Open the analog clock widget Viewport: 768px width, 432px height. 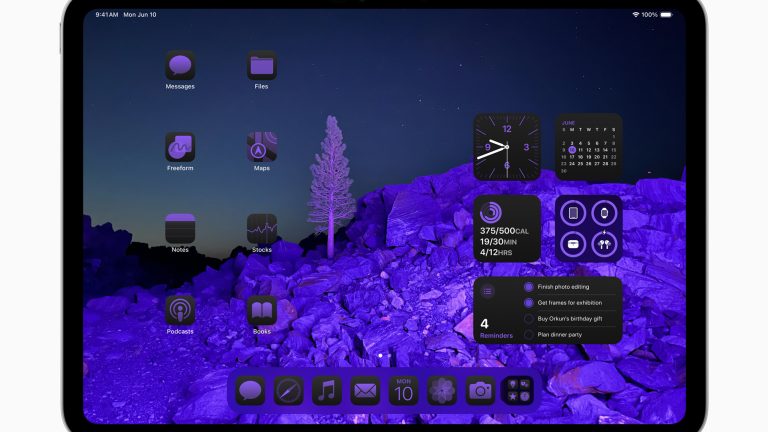[x=507, y=147]
